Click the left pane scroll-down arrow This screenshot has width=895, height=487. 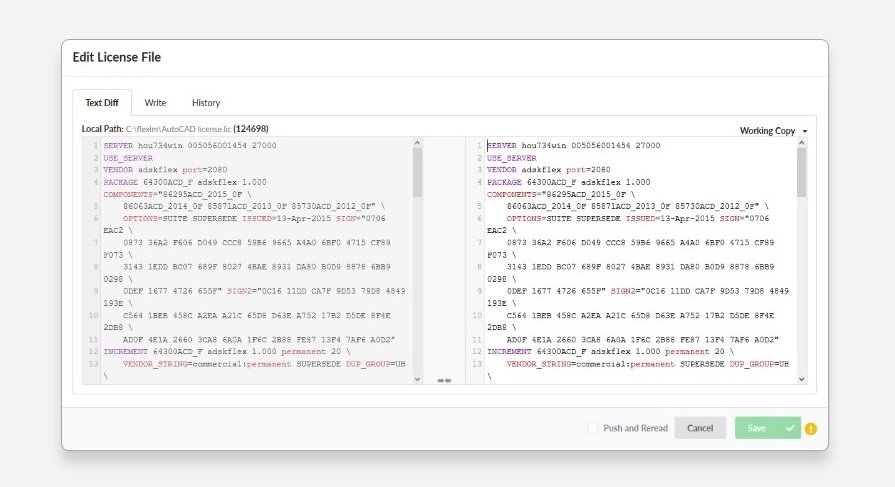tap(417, 379)
